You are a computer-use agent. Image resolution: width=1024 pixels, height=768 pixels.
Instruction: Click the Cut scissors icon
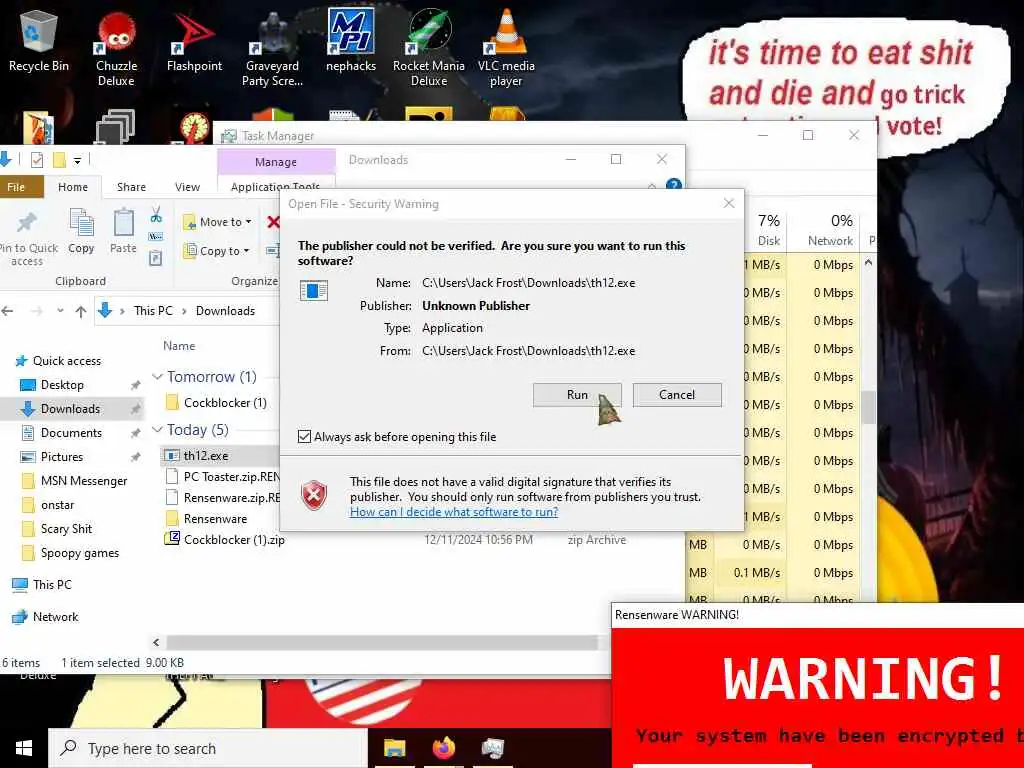click(156, 214)
